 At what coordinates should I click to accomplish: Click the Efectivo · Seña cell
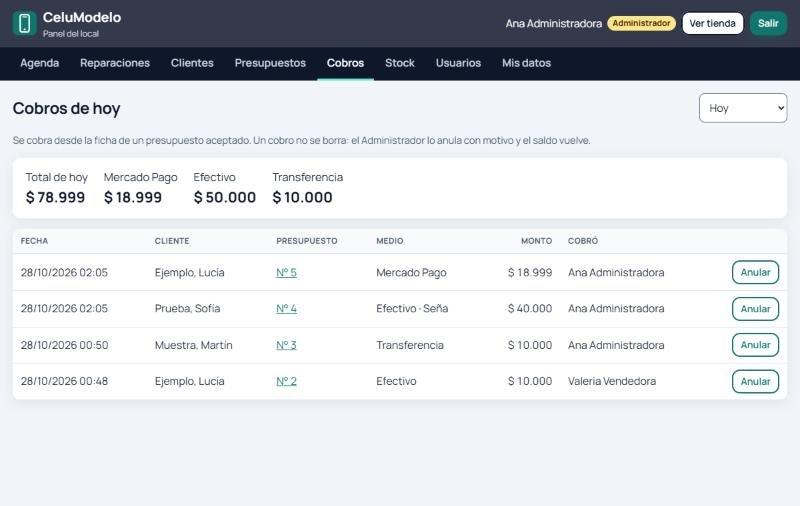click(x=412, y=309)
